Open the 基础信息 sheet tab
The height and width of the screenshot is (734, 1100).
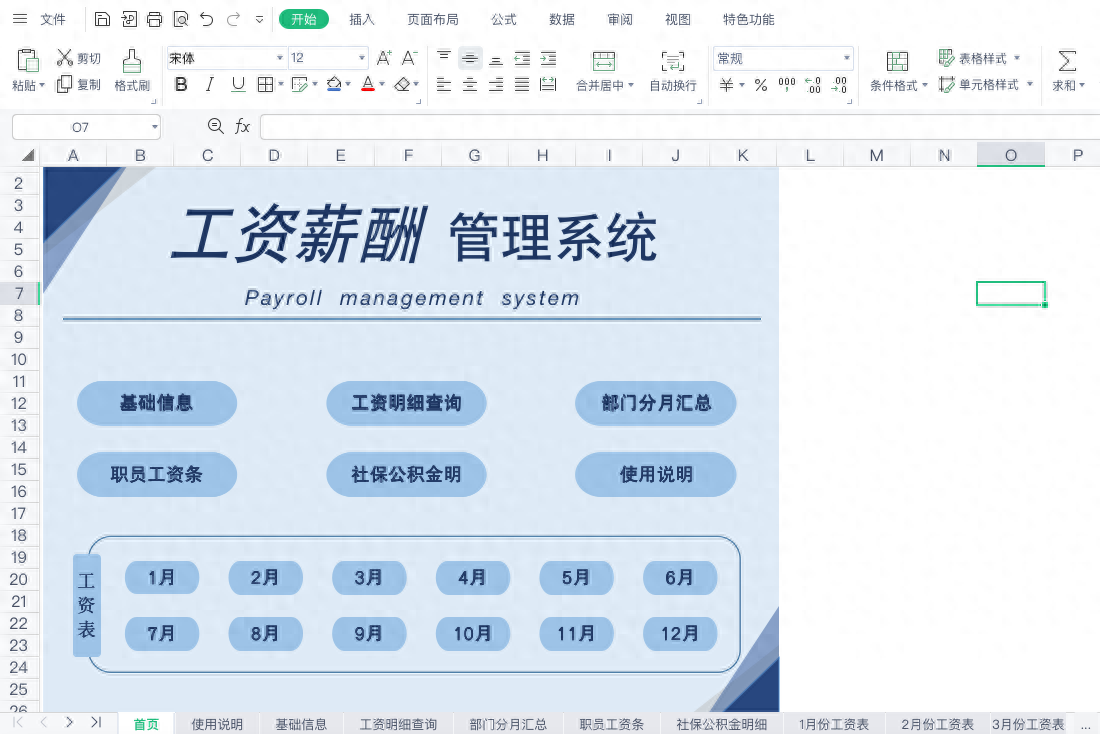tap(301, 724)
